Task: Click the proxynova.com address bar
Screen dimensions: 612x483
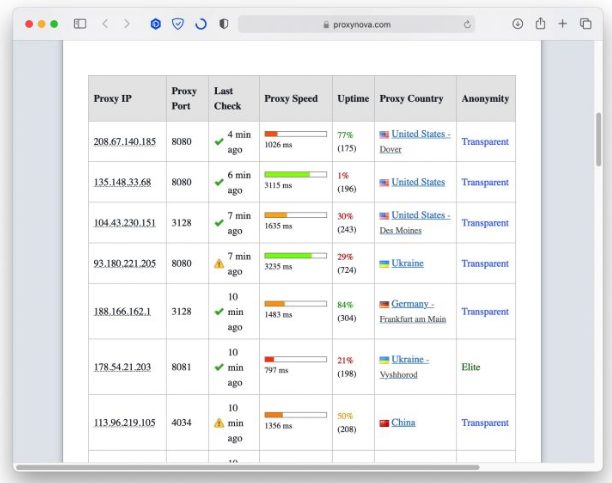Action: coord(356,24)
